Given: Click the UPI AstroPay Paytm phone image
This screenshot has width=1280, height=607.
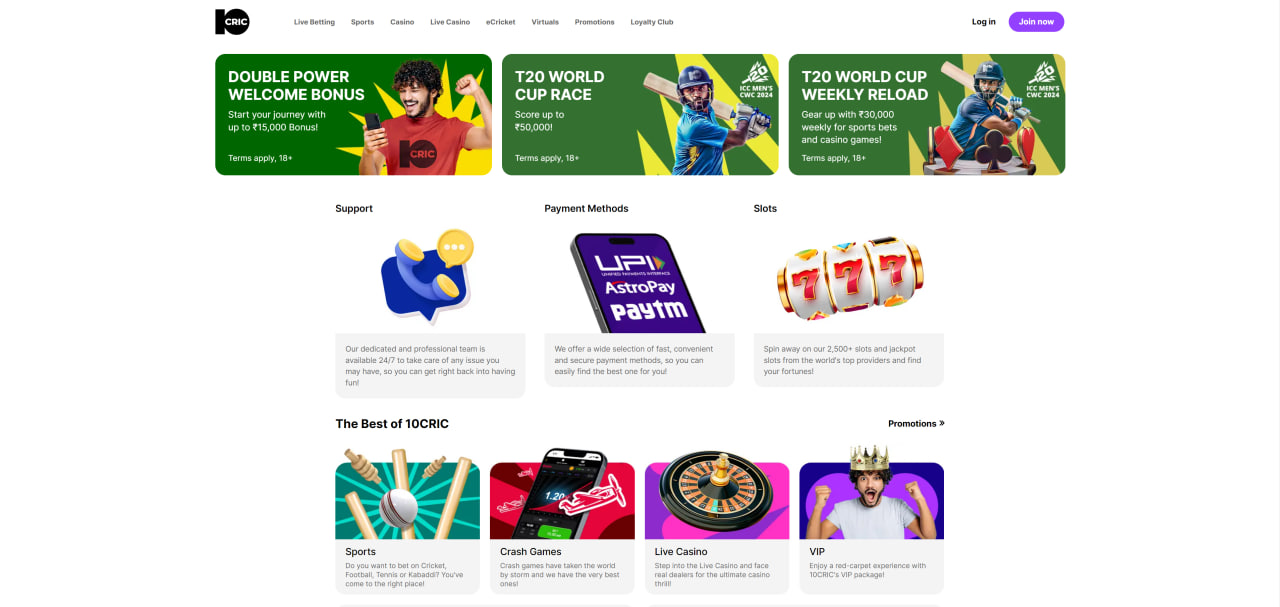Looking at the screenshot, I should (638, 283).
